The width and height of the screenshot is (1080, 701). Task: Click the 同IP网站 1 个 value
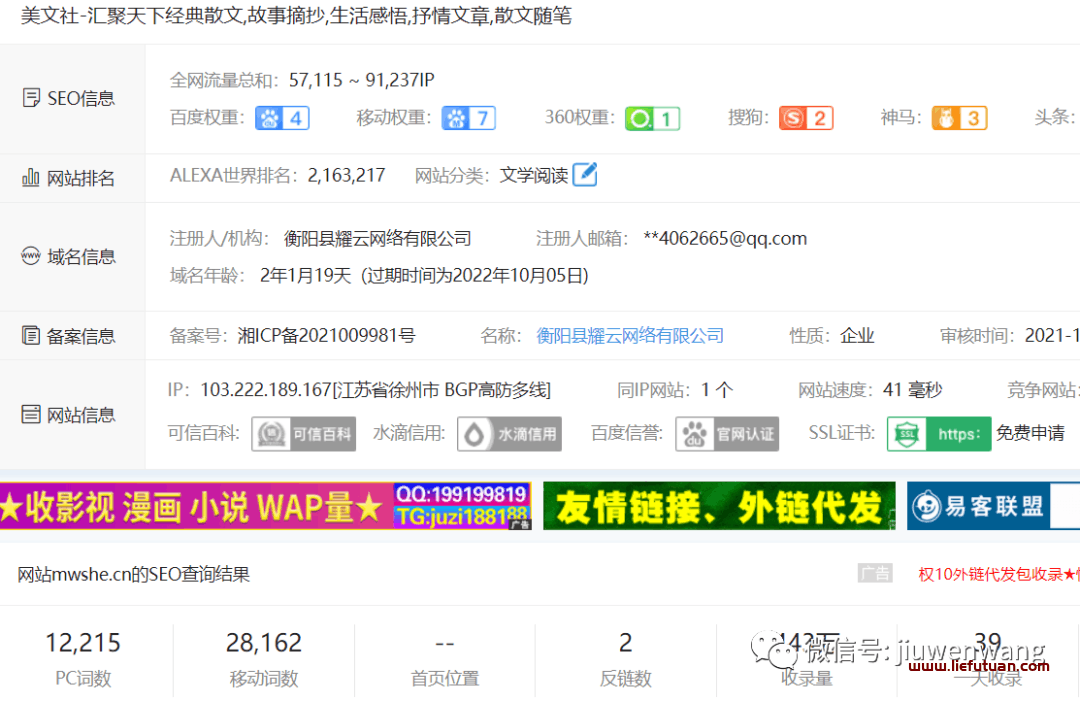tap(717, 390)
